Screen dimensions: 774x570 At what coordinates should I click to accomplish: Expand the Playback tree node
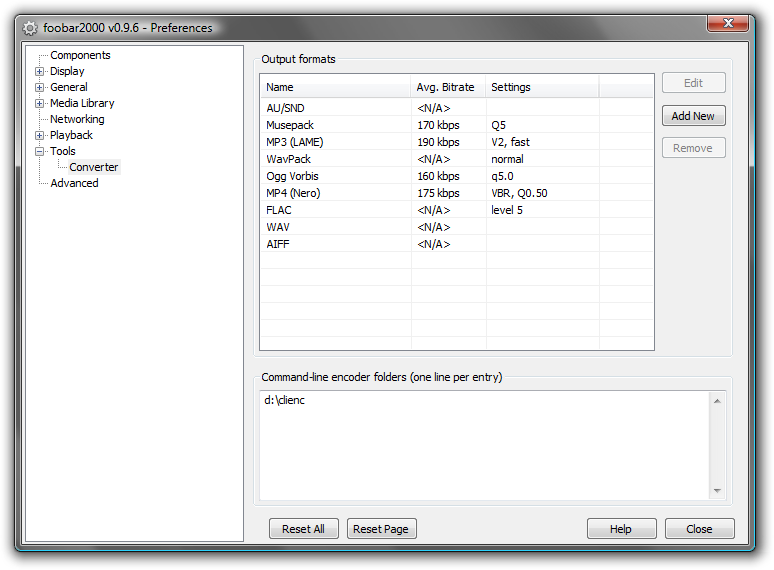click(x=40, y=136)
